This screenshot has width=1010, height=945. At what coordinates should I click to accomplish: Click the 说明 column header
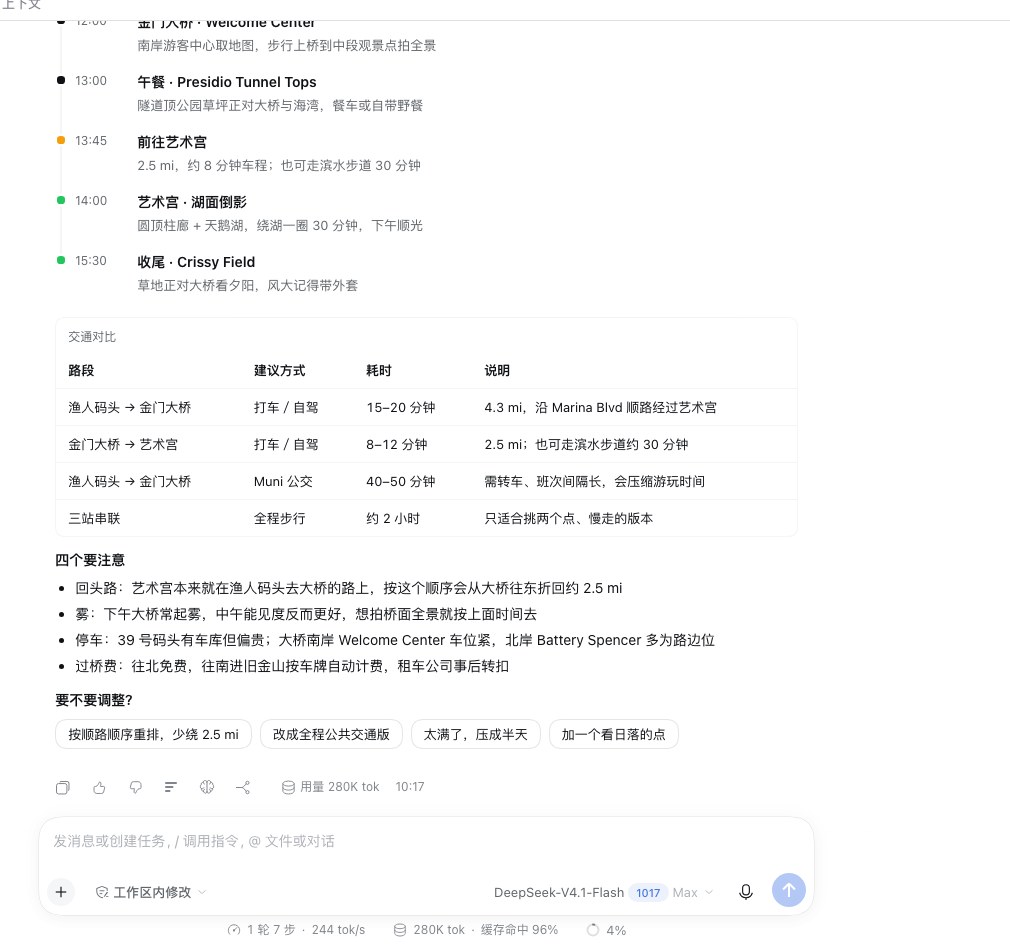point(497,370)
